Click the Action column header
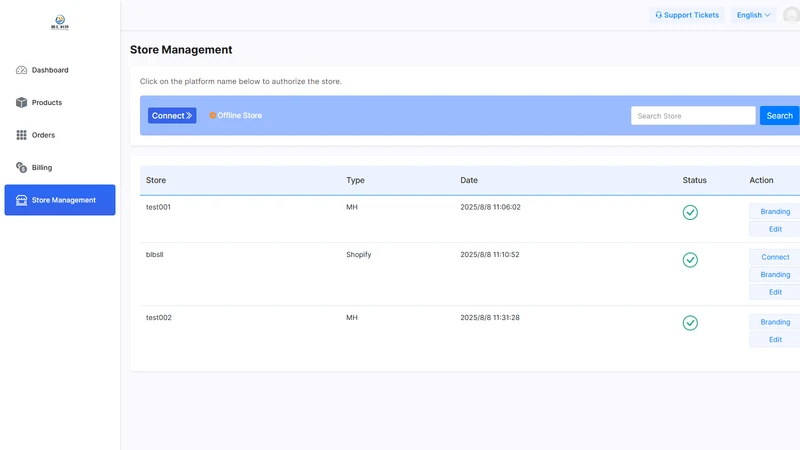Image resolution: width=800 pixels, height=450 pixels. coord(761,180)
